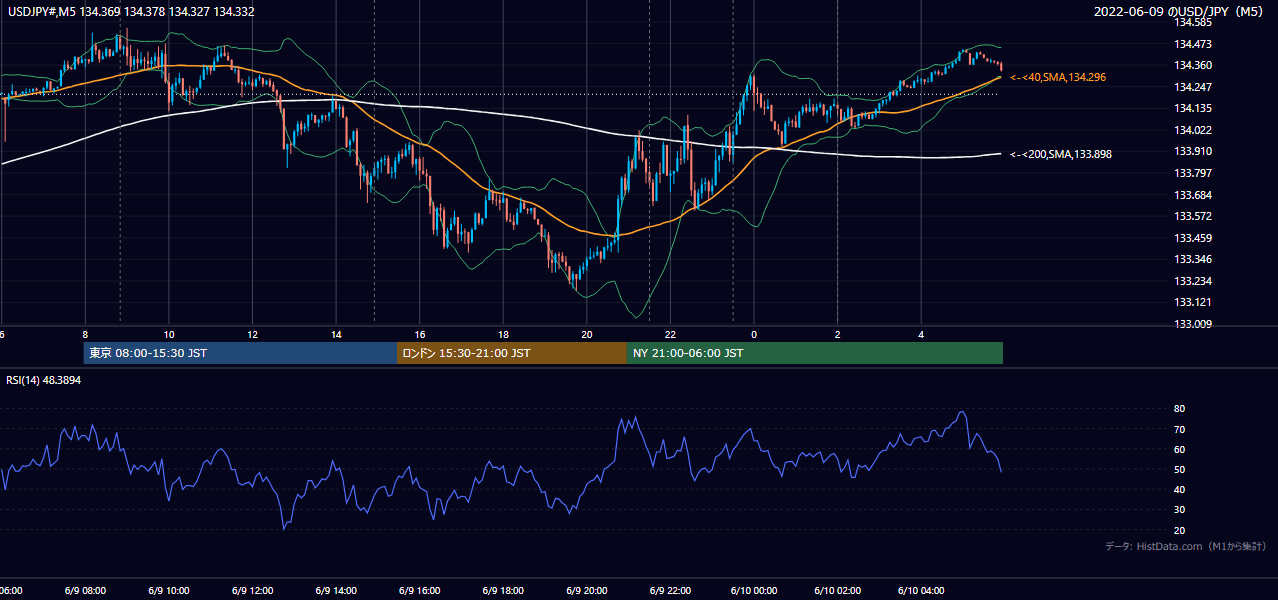Select the London 15:30-21:00 JST session bar
This screenshot has width=1278, height=600.
tap(512, 353)
